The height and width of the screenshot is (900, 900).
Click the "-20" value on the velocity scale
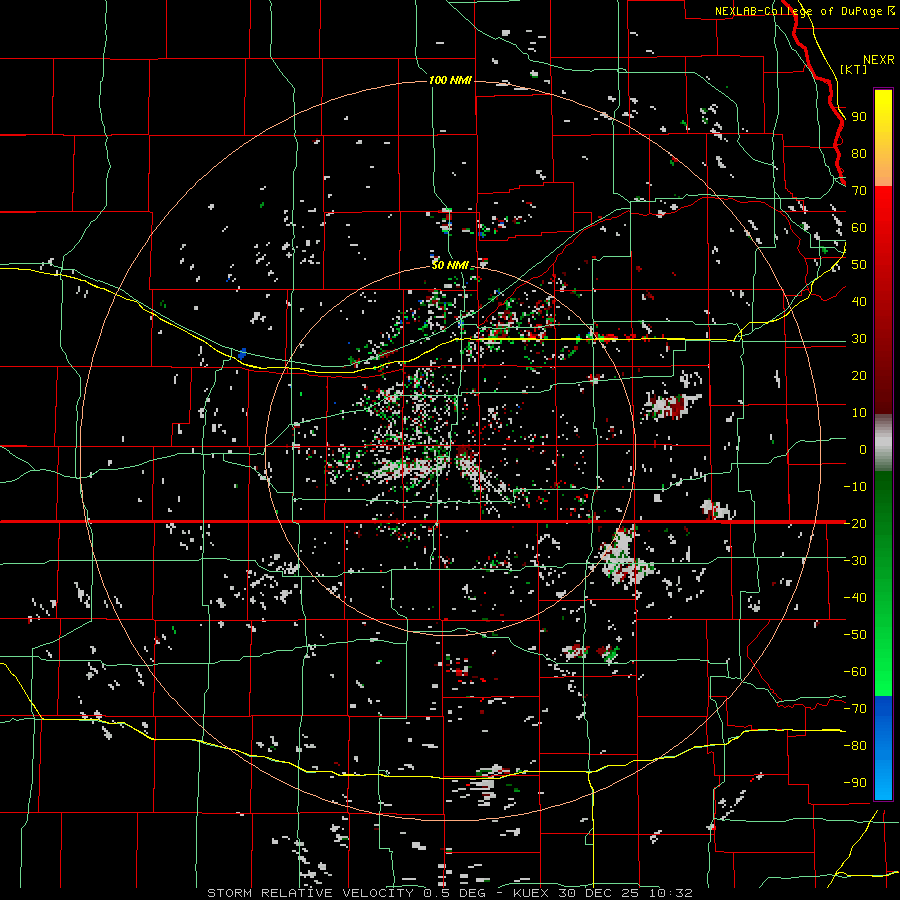pos(855,524)
